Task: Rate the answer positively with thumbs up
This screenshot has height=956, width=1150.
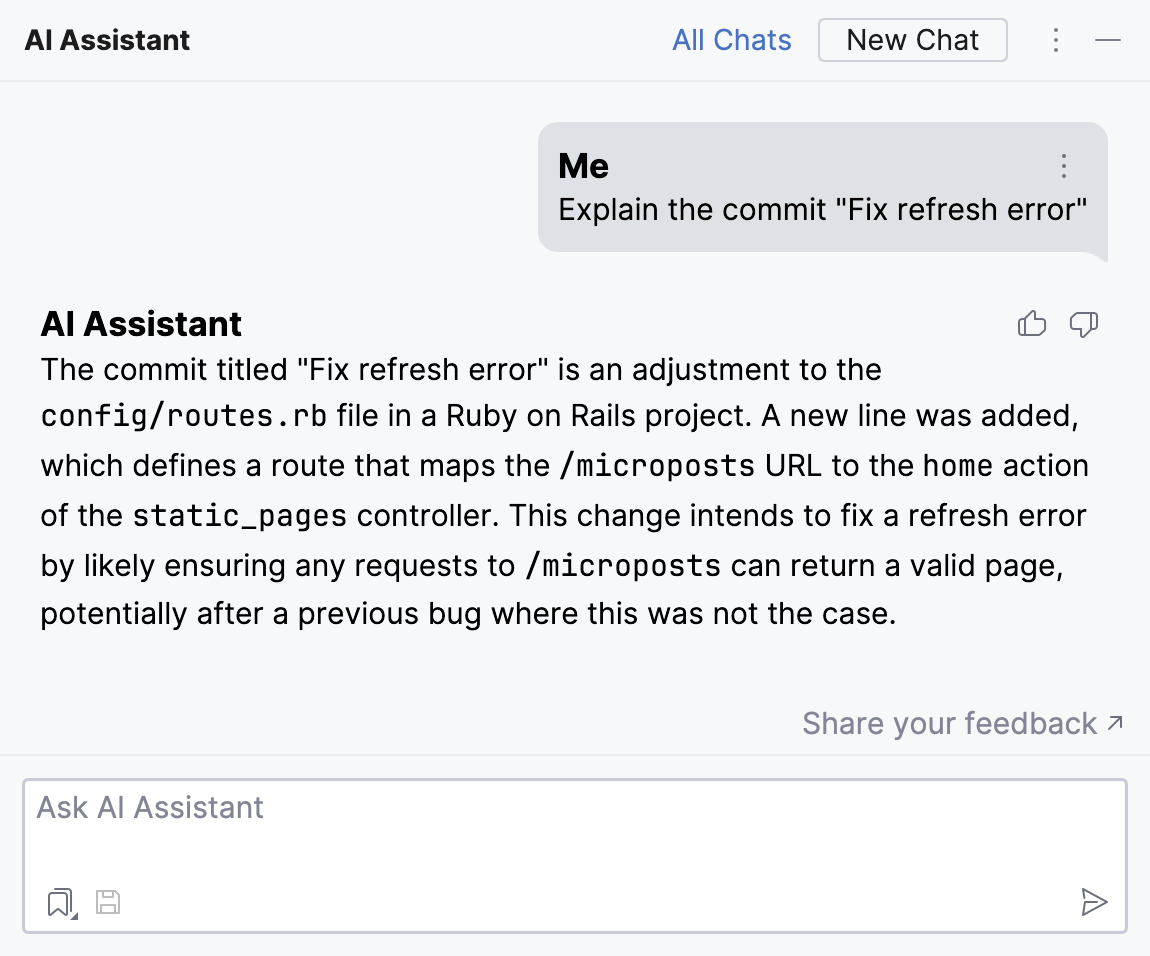Action: click(1031, 323)
